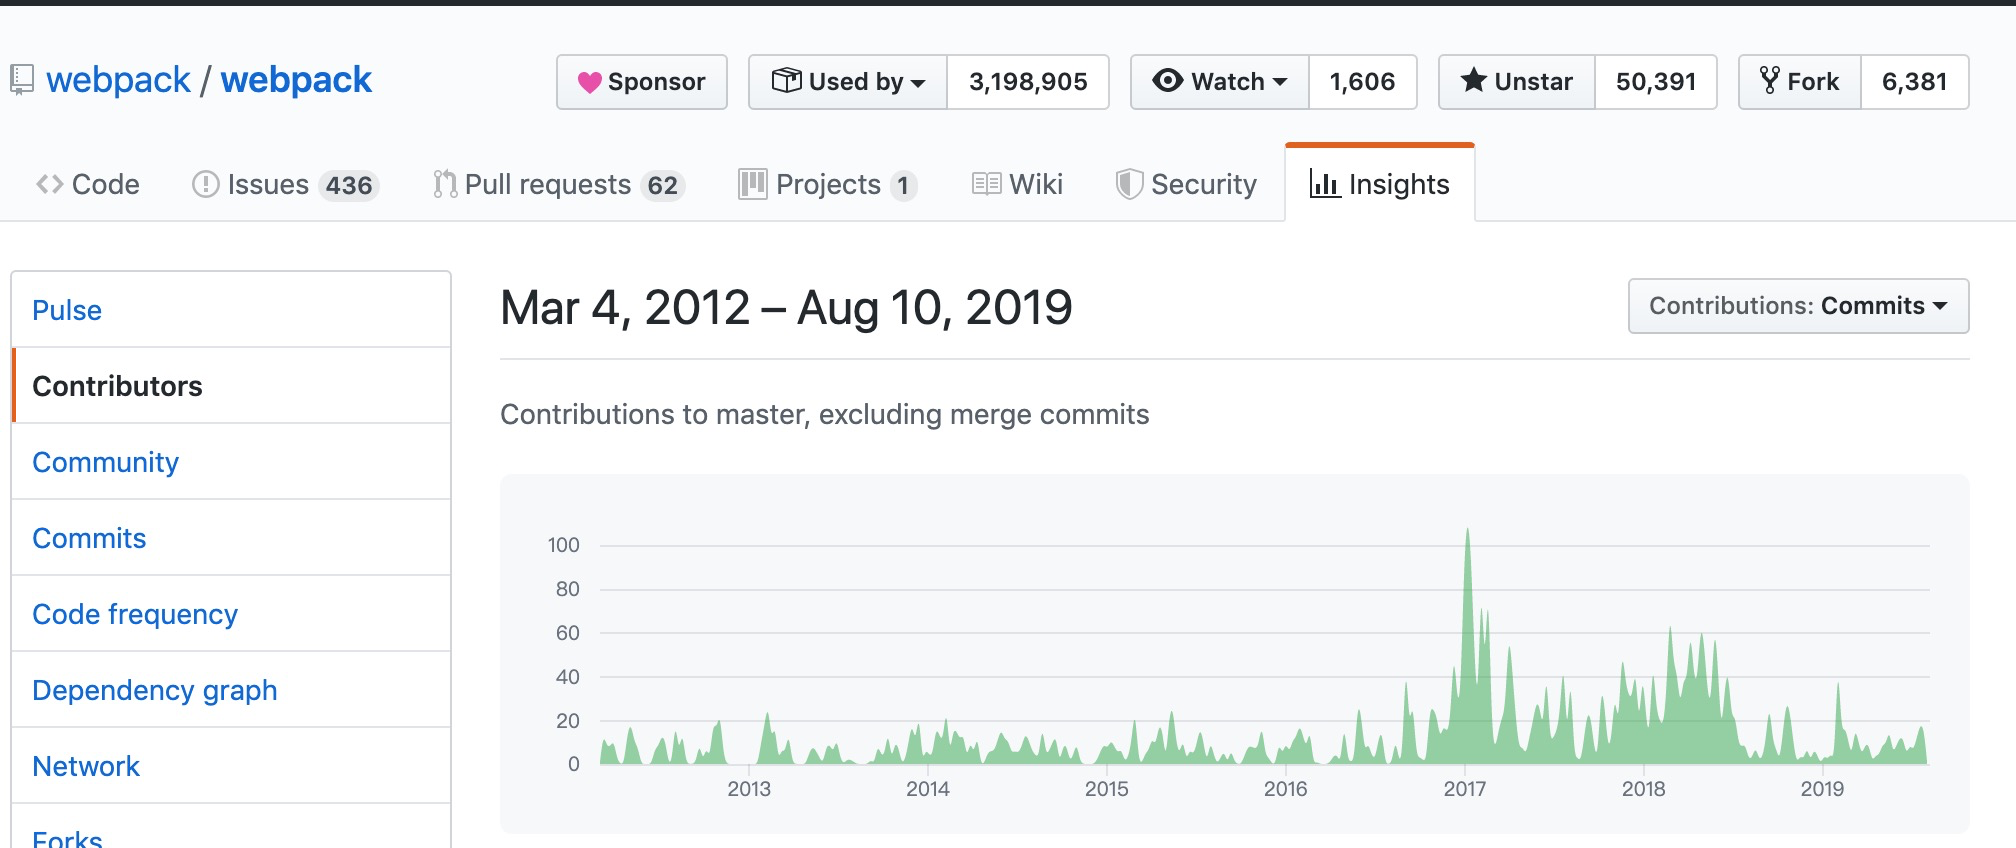
Task: Click the Insights bar chart icon
Action: 1324,184
